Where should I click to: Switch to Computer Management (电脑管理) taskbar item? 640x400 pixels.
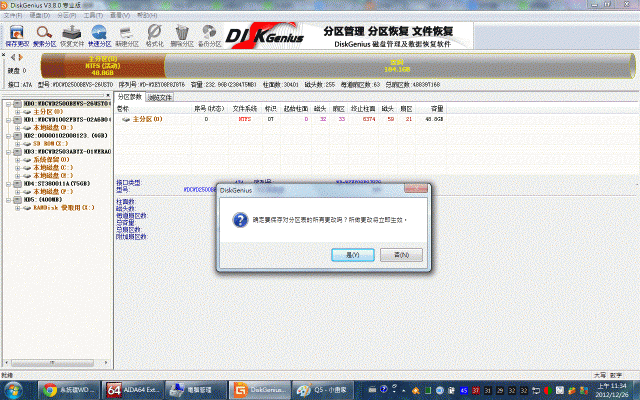[196, 390]
